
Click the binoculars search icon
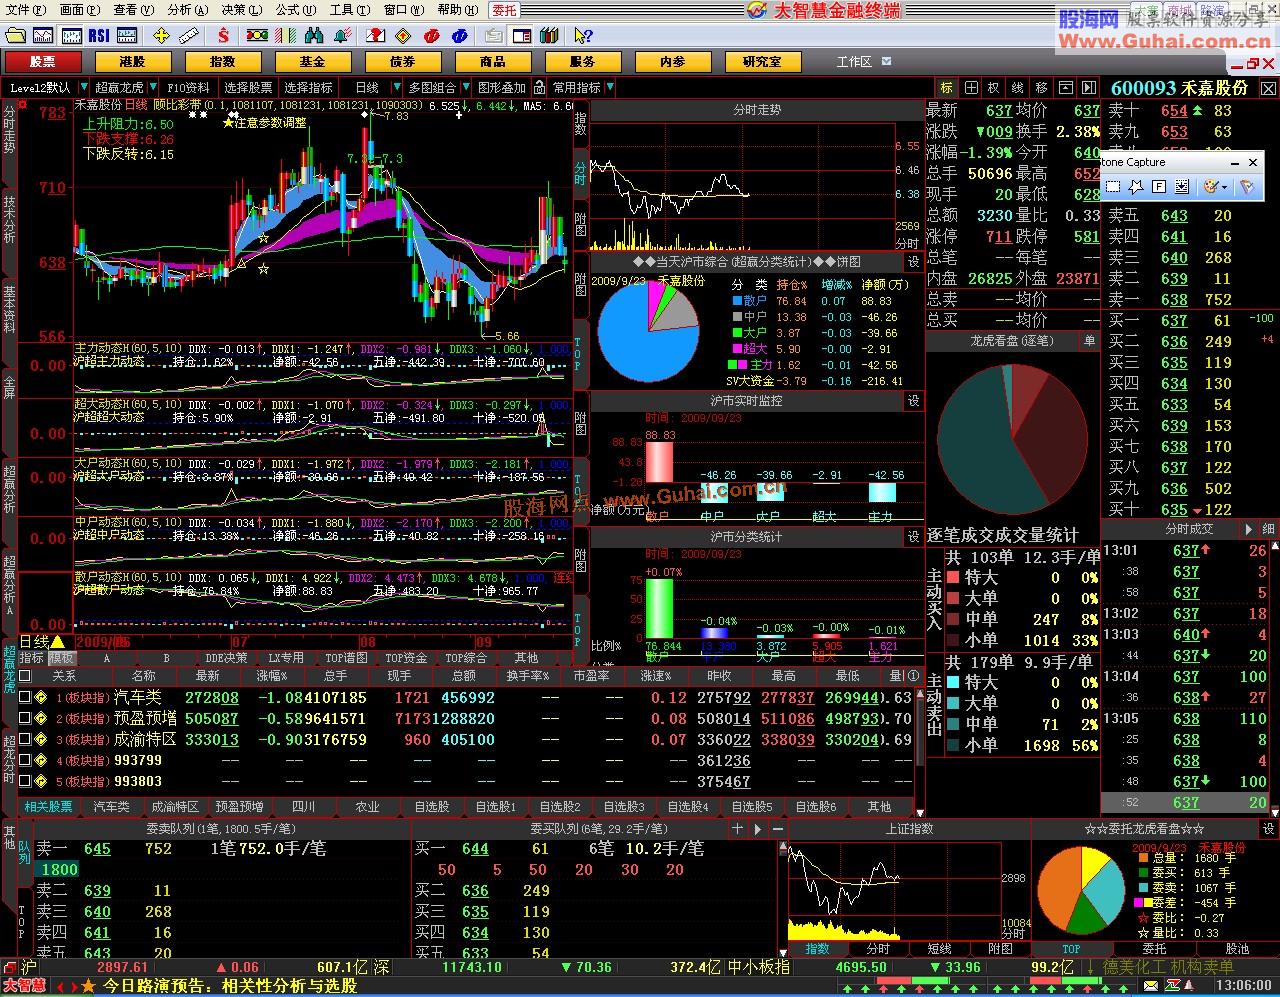(314, 36)
